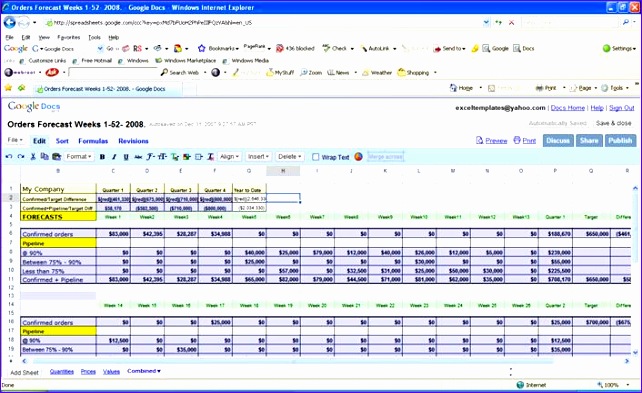Apply underline formatting
The width and height of the screenshot is (642, 393).
tap(126, 157)
